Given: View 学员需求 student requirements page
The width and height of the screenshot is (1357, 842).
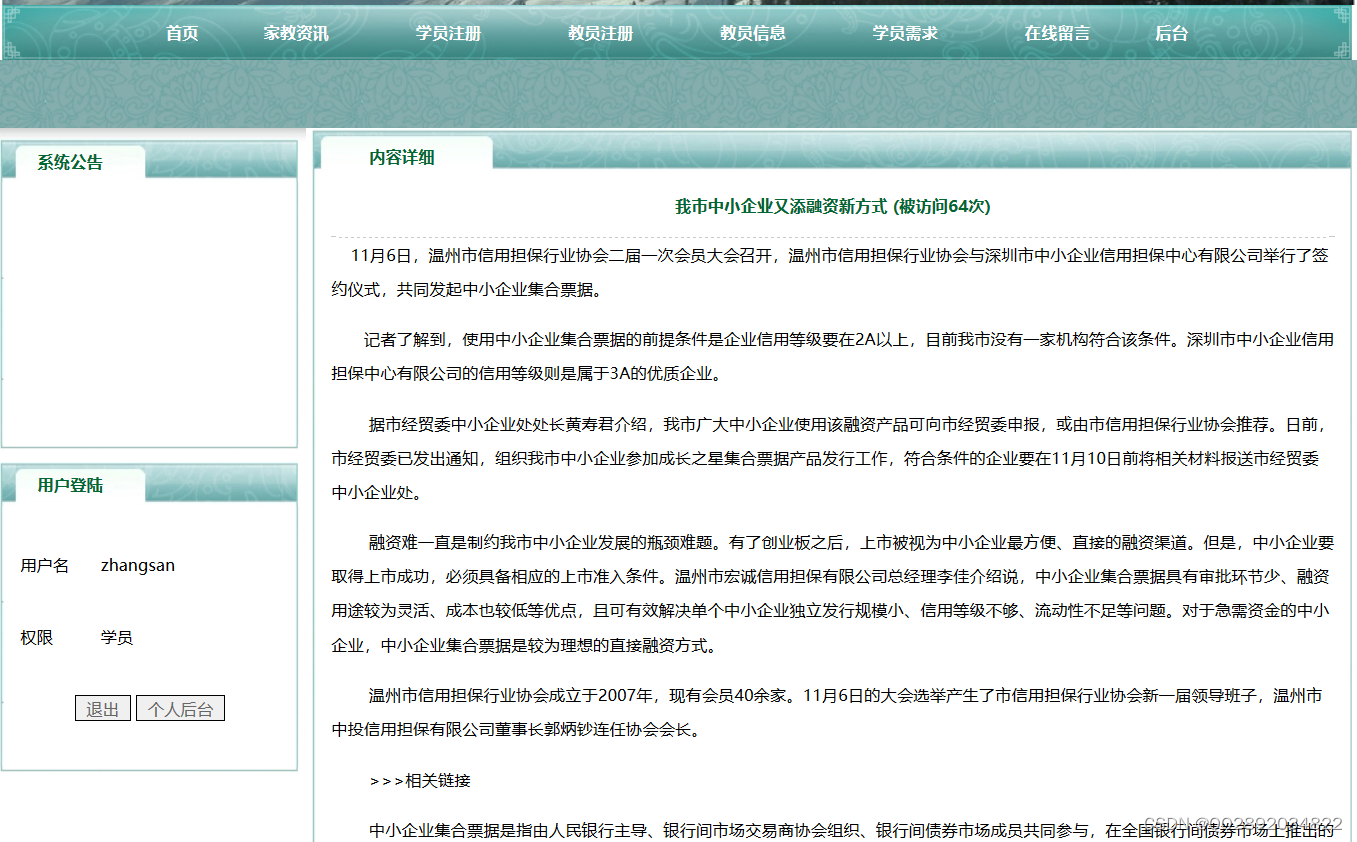Looking at the screenshot, I should point(904,32).
